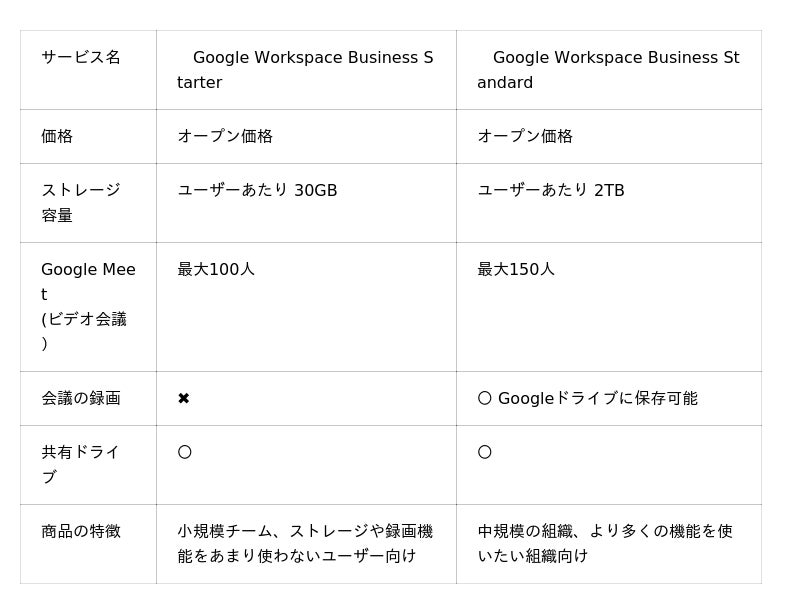Select the ストレージ容量 row label
Viewport: 800px width, 614px height.
tap(81, 202)
